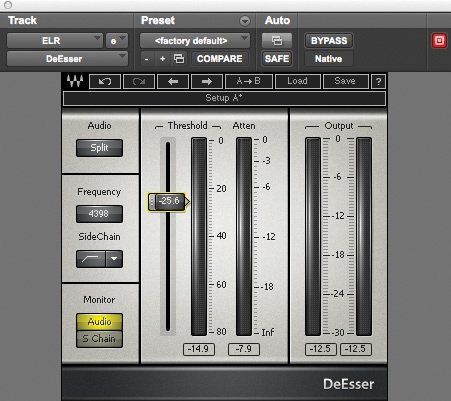The image size is (451, 401).
Task: Open the factory default preset dropdown
Action: [194, 41]
